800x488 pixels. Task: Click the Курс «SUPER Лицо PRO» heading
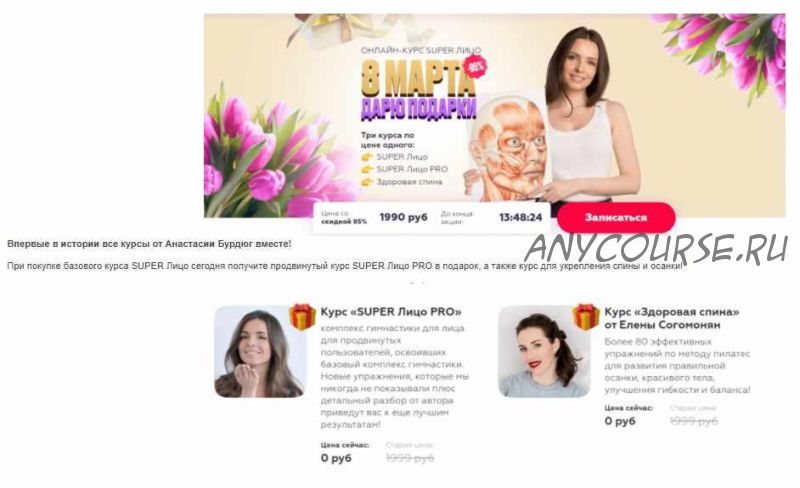[391, 312]
